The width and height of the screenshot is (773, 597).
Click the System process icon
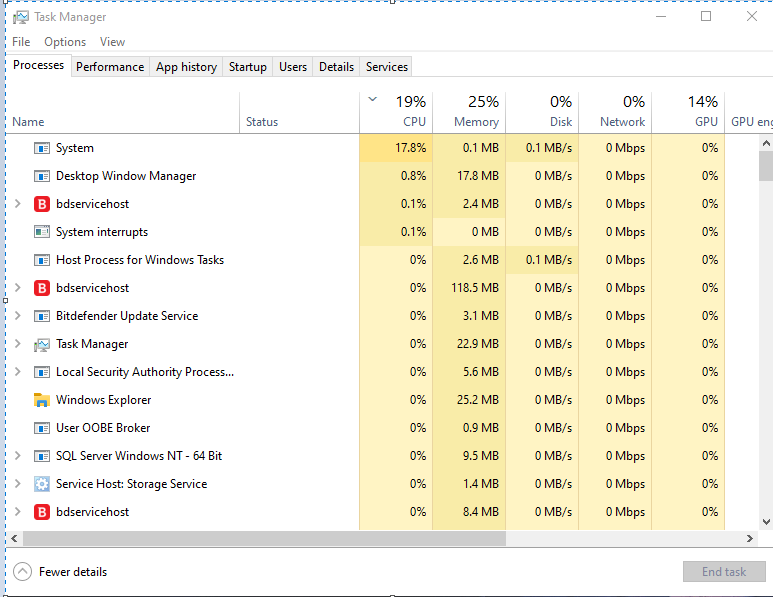tap(42, 148)
